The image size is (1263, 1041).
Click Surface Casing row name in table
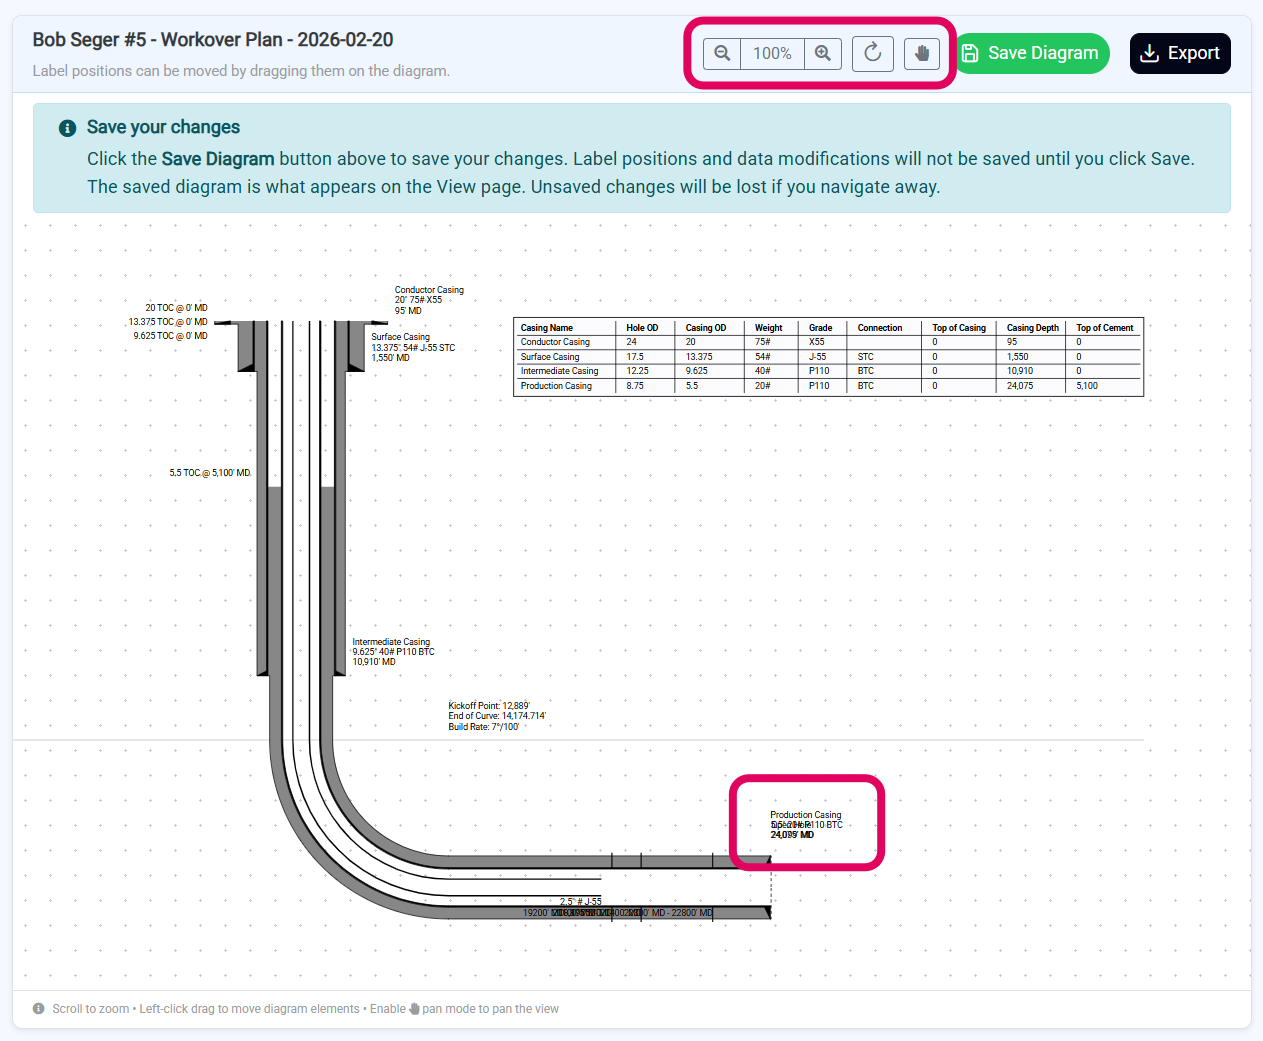[x=550, y=357]
